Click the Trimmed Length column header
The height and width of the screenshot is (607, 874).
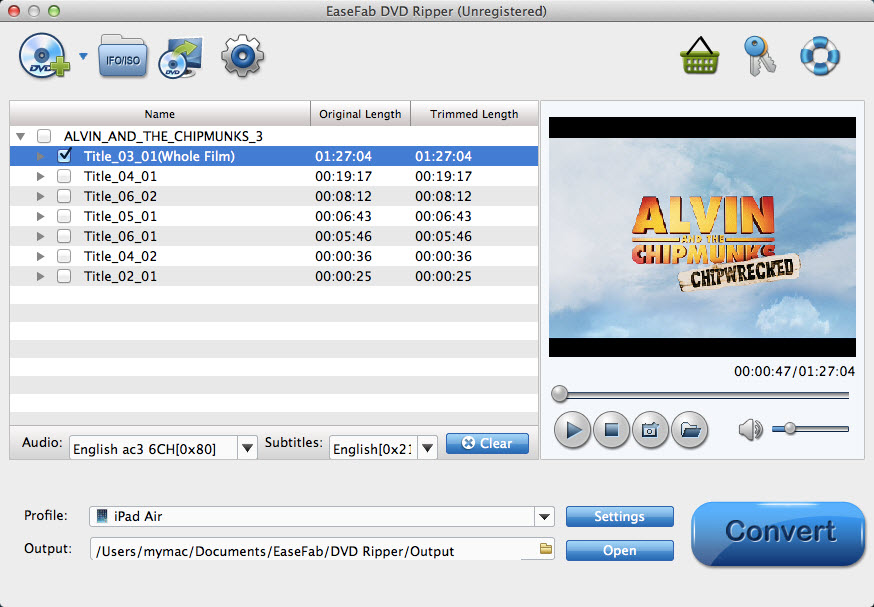coord(474,114)
